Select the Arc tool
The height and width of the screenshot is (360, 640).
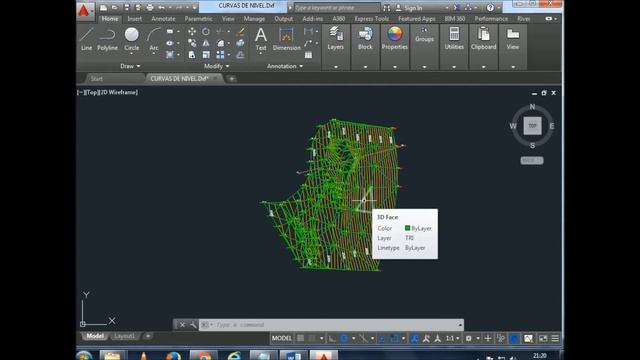(153, 39)
